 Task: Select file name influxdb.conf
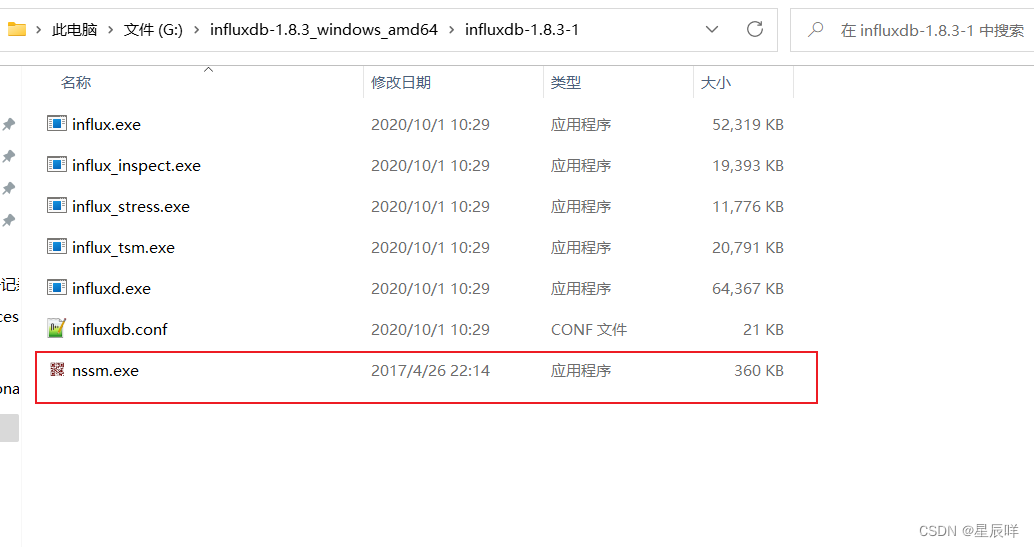(119, 329)
